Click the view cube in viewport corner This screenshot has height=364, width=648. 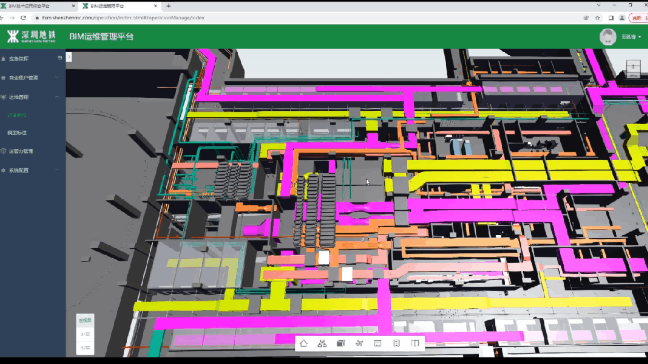633,68
